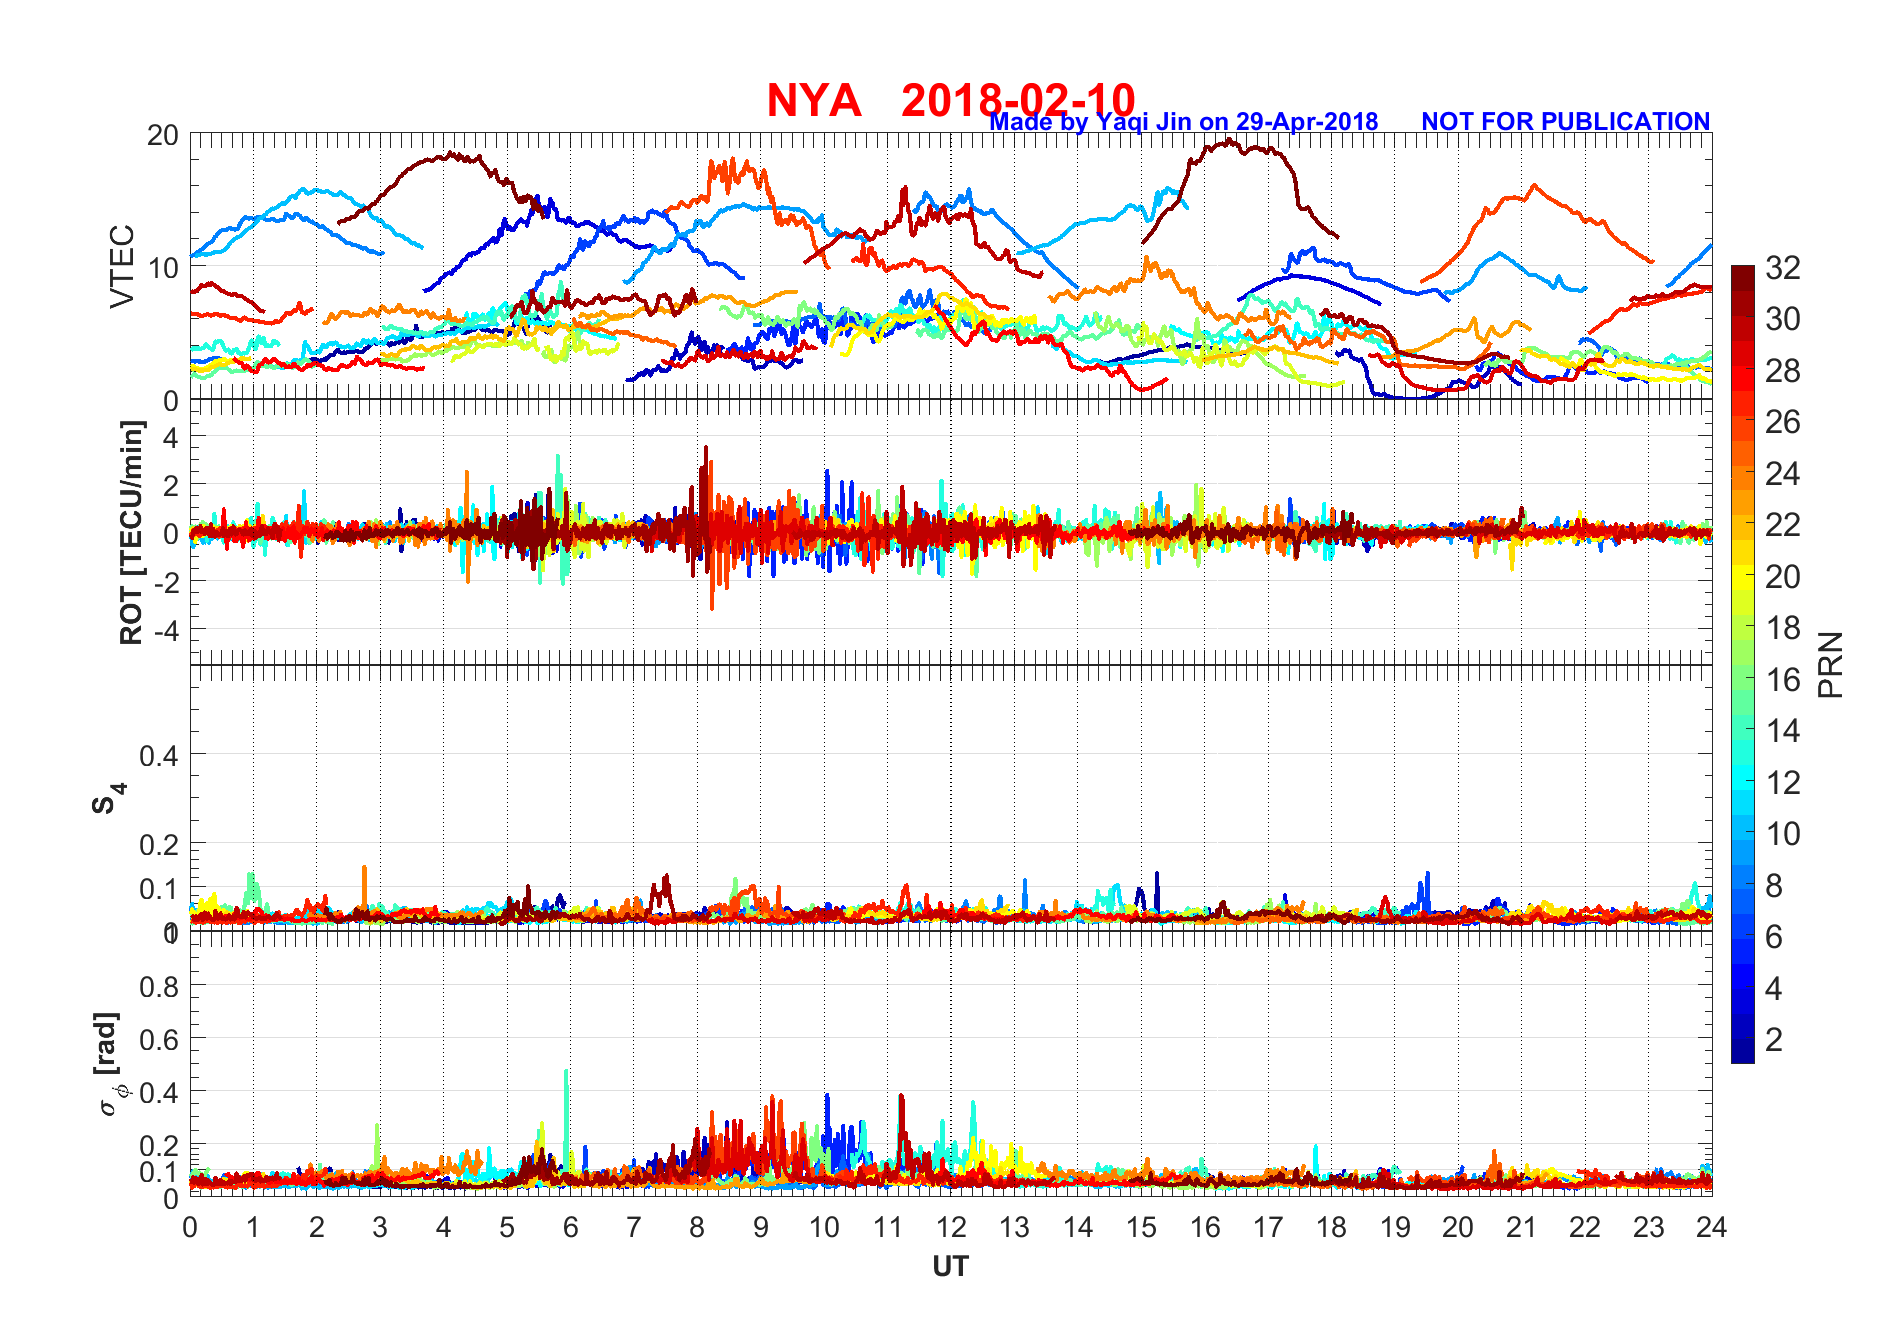Click ROT axis tick "4"

coord(170,437)
